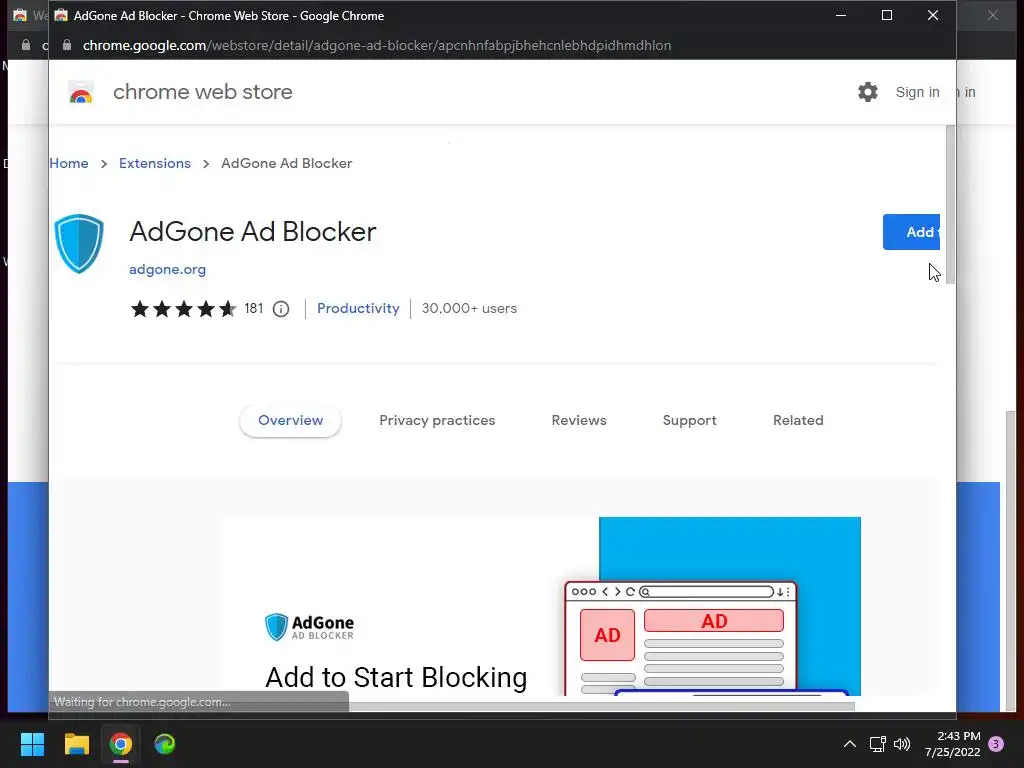Click the horizontal scrollbar at bottom
Viewport: 1024px width, 768px height.
(601, 706)
